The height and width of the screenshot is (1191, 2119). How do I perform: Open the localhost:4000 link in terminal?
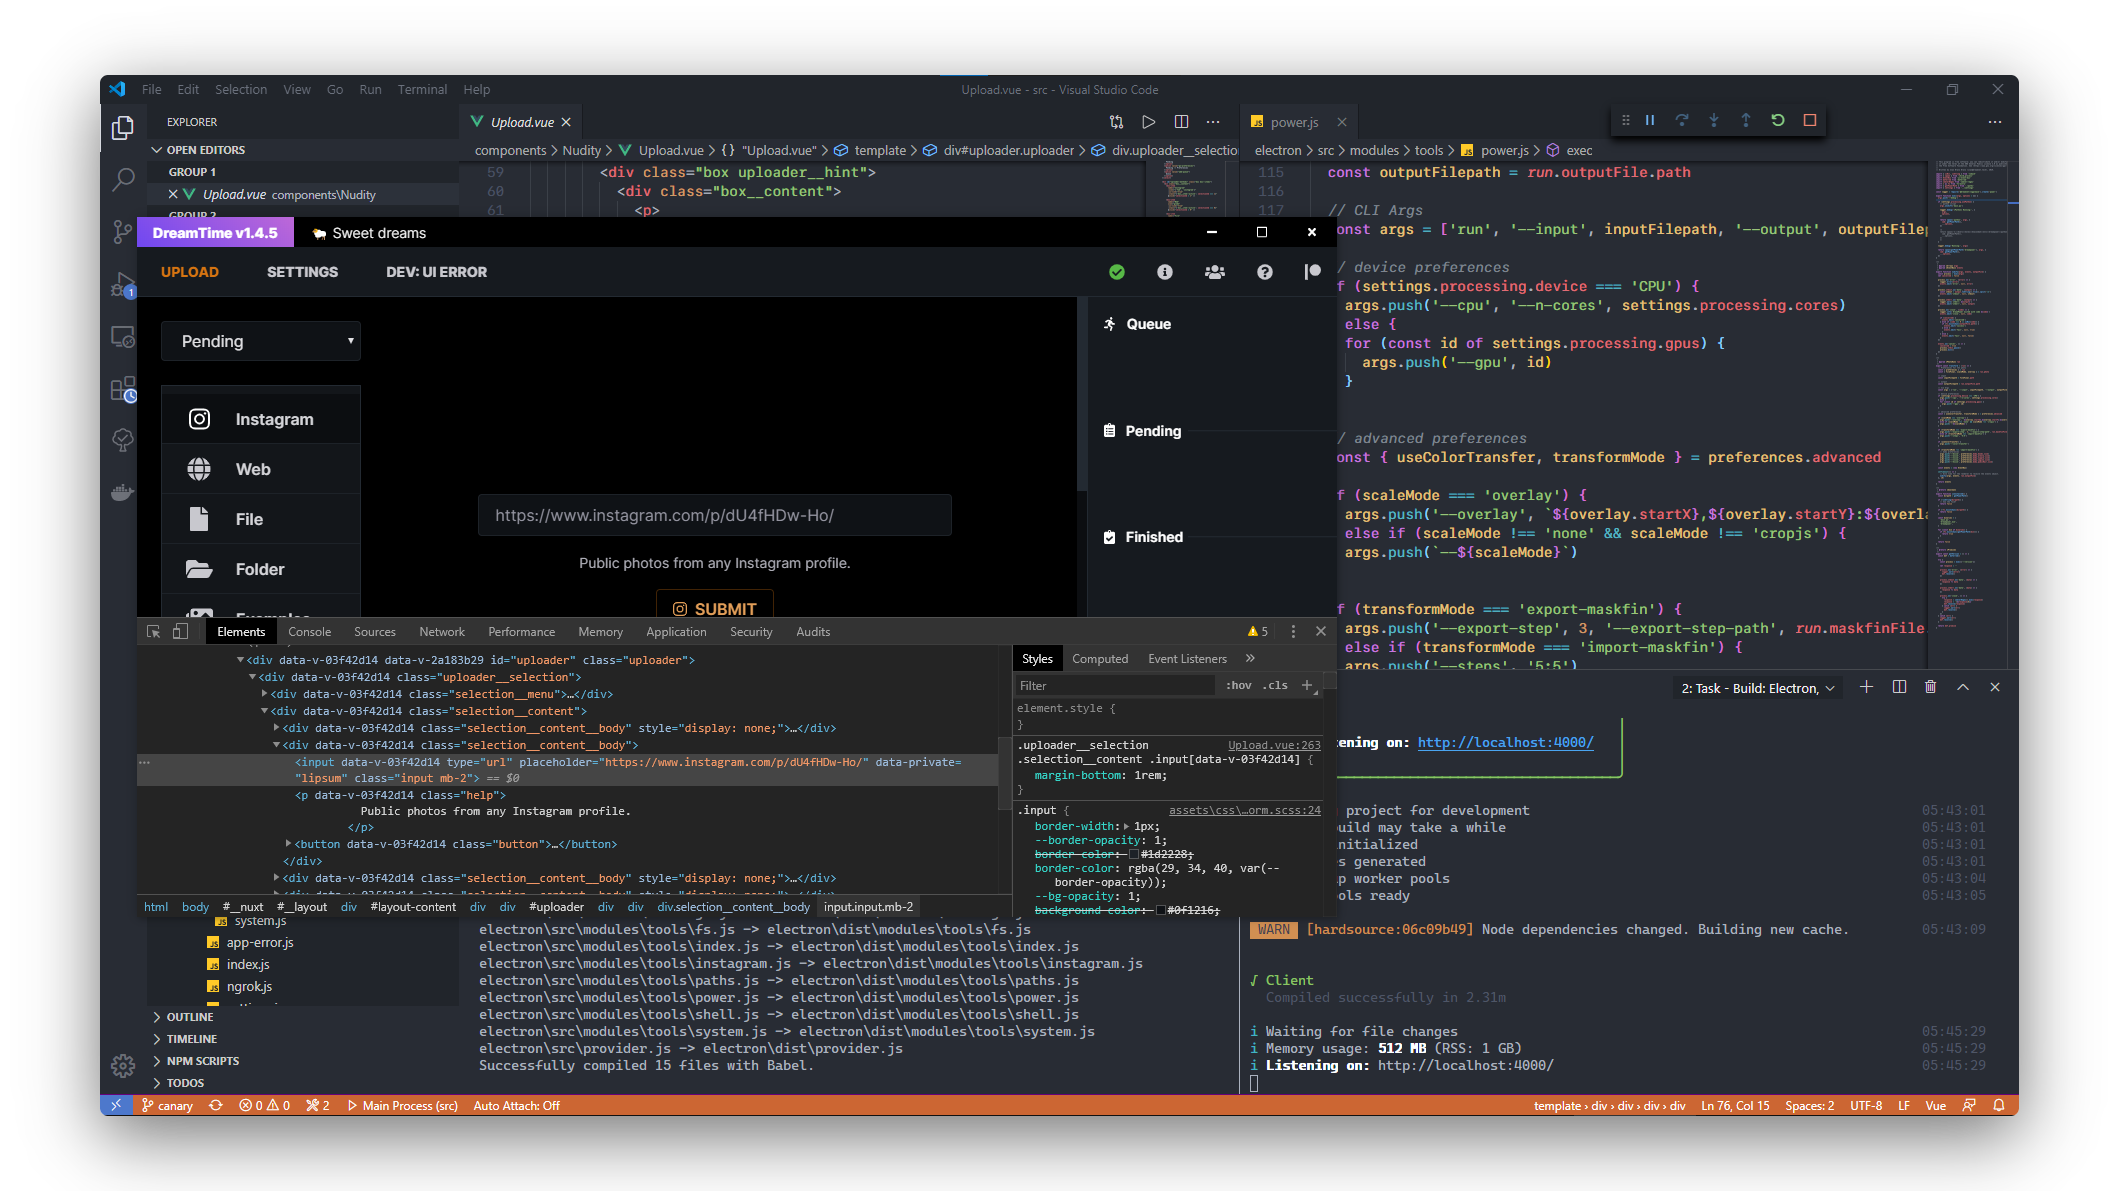1505,743
